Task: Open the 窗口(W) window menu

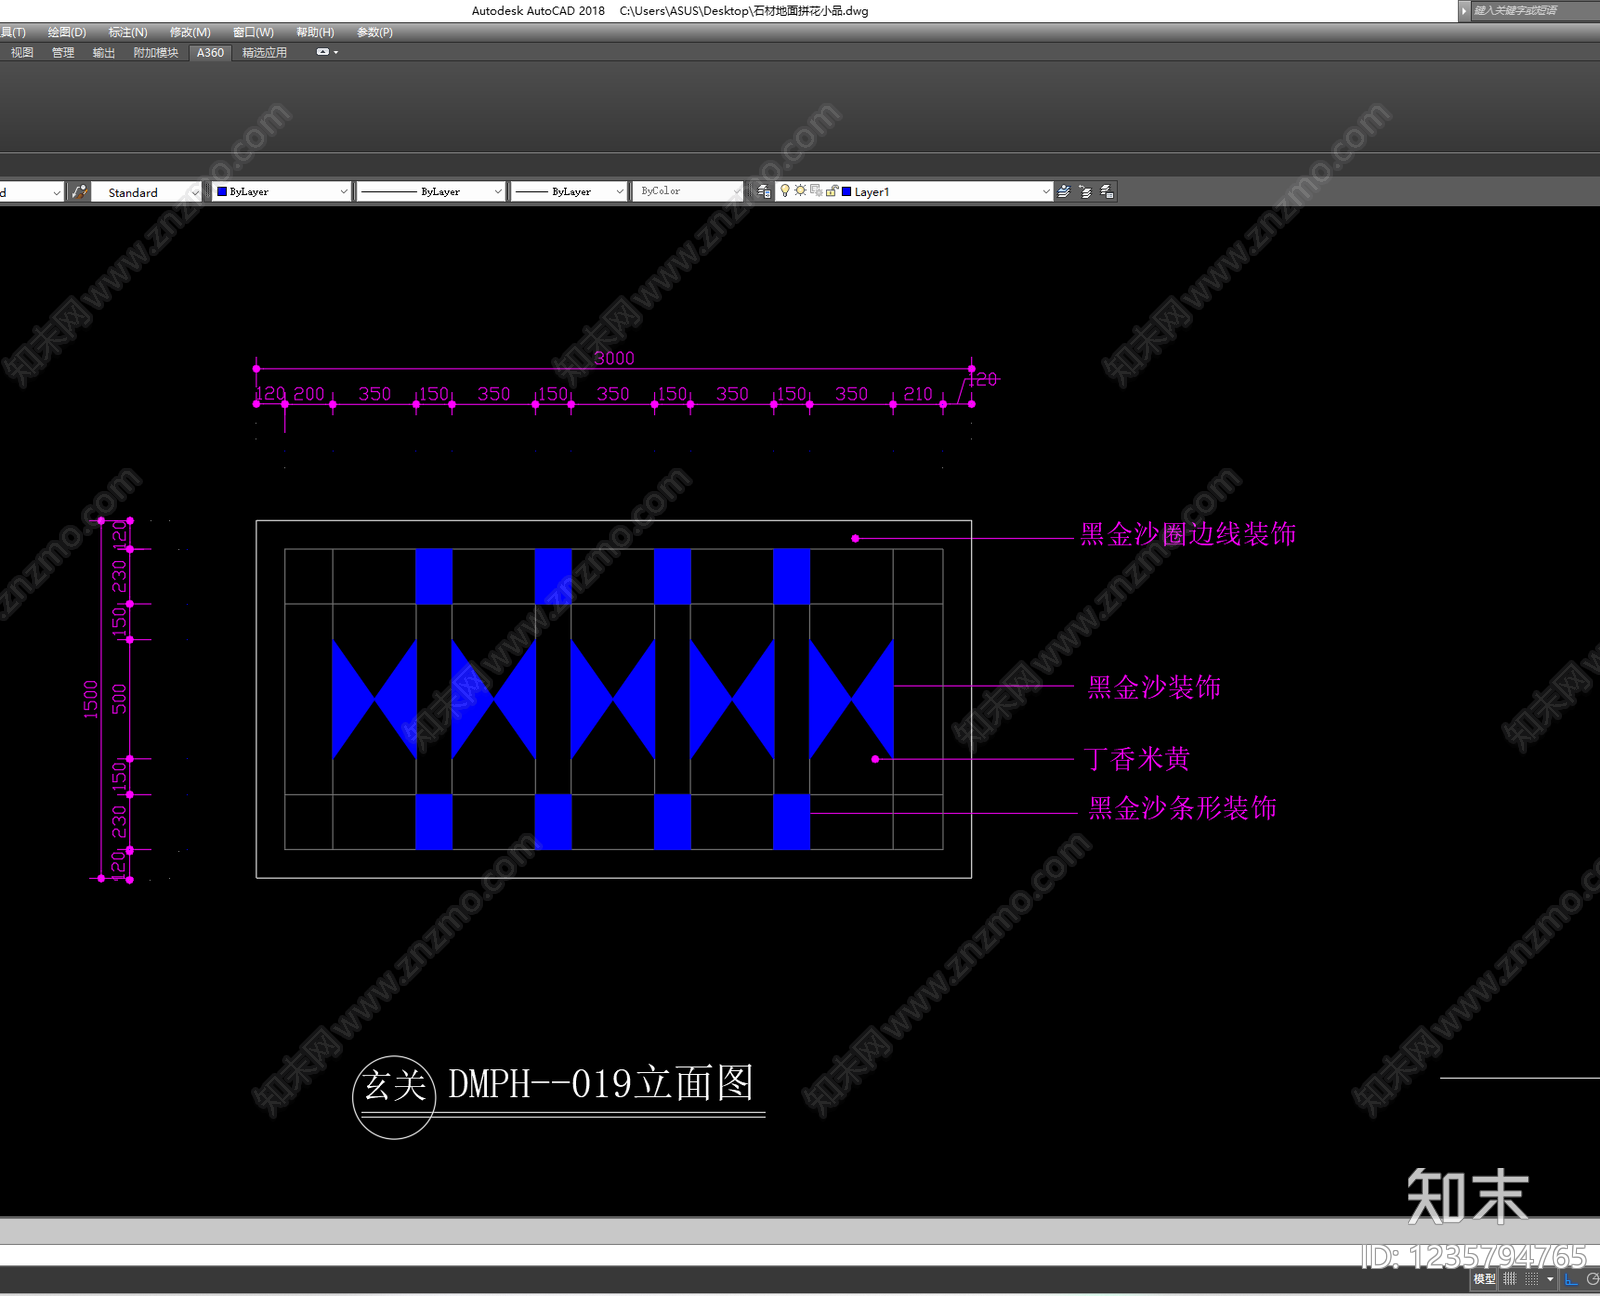Action: (253, 32)
